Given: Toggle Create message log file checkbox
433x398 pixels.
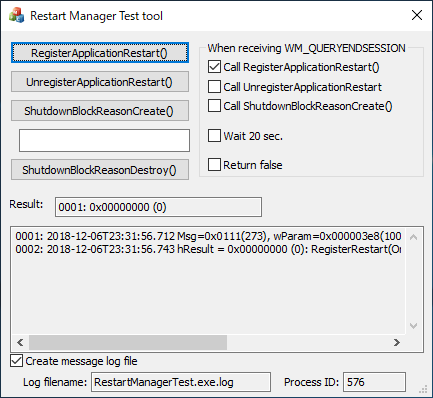Looking at the screenshot, I should click(x=16, y=361).
